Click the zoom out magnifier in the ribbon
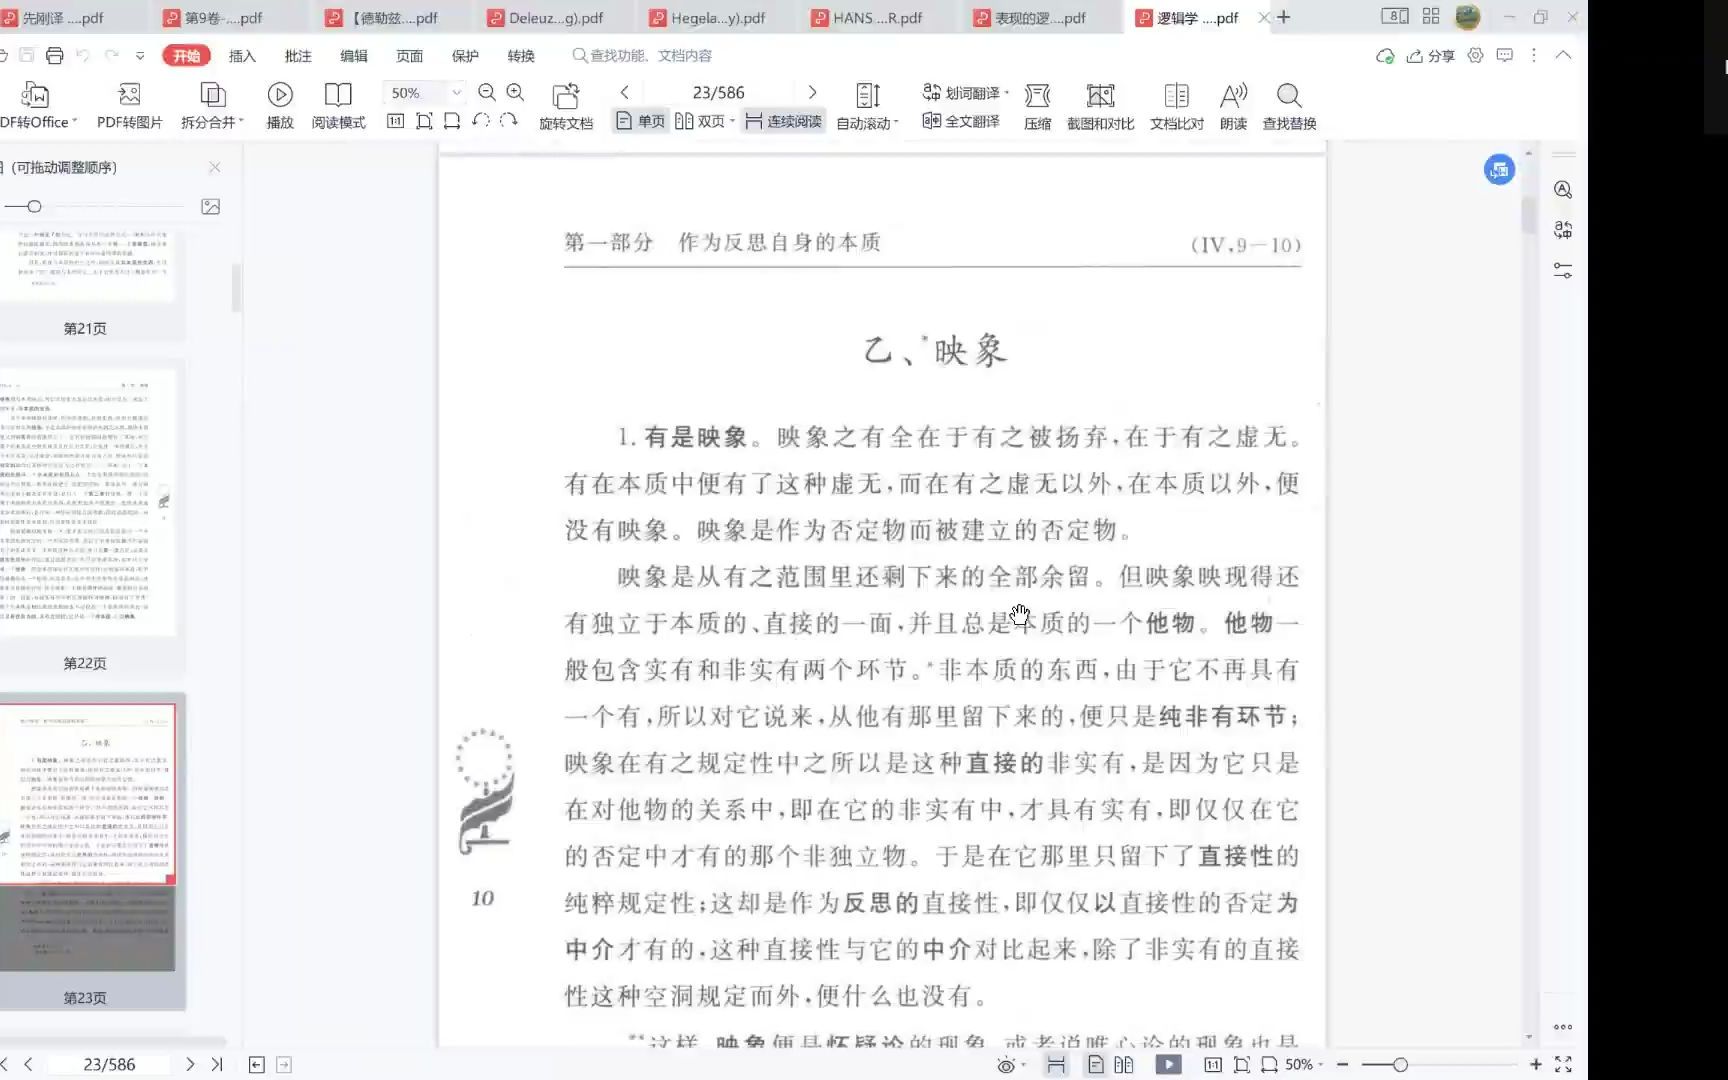The width and height of the screenshot is (1728, 1080). tap(487, 92)
